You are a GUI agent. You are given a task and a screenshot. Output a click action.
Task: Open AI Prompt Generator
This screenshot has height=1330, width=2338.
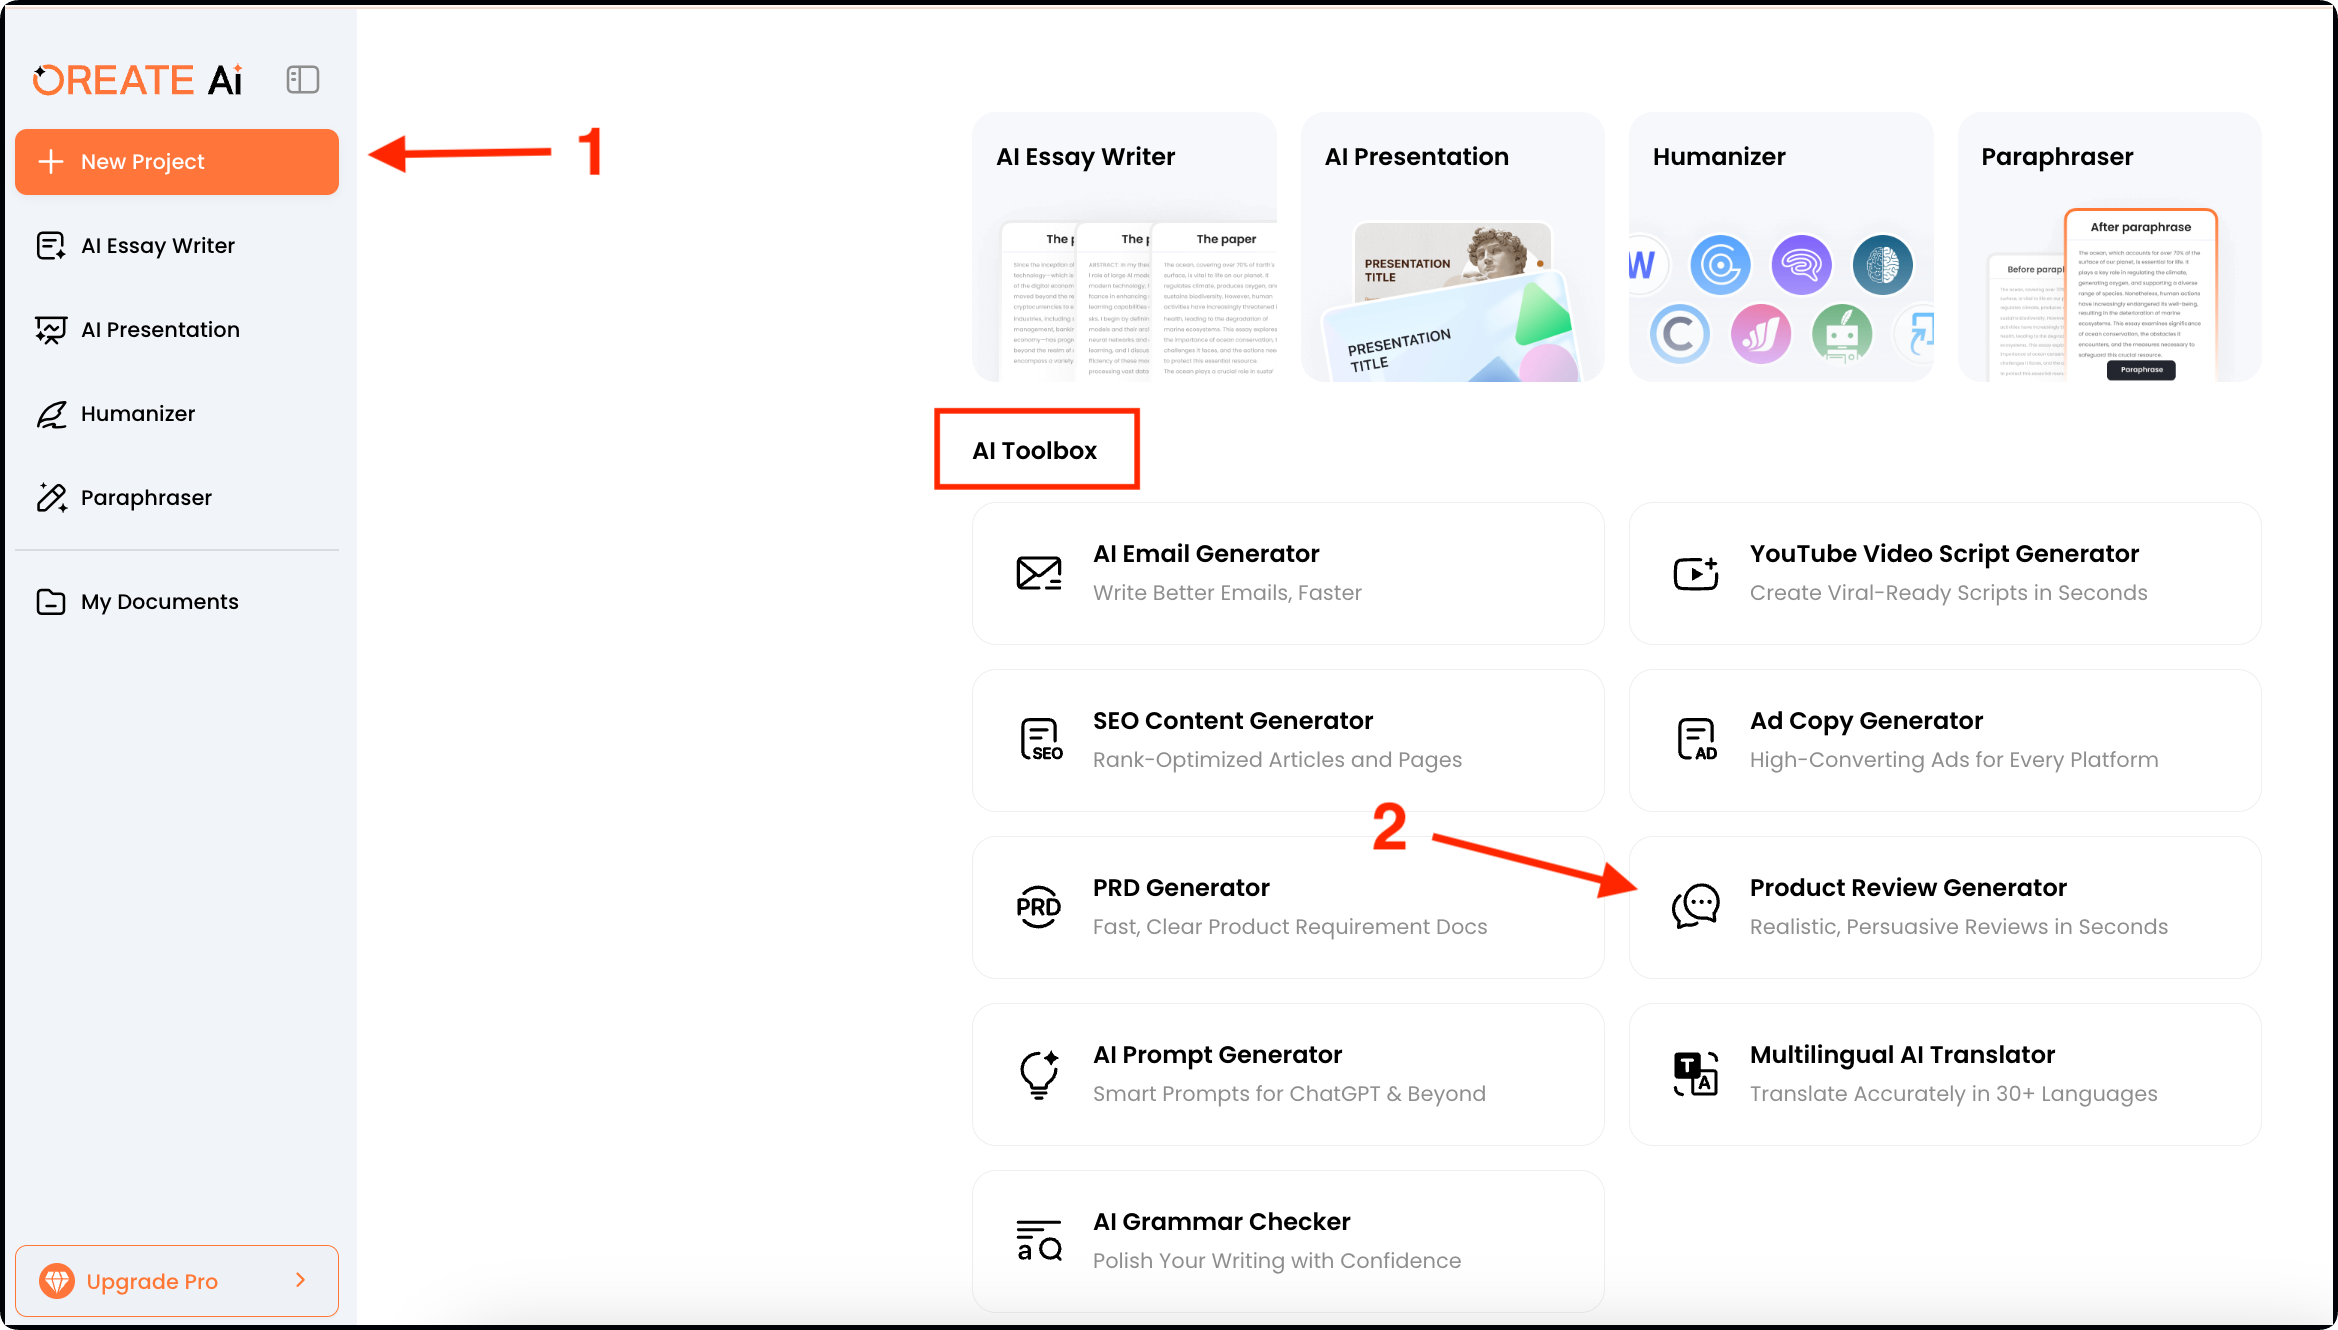pos(1288,1075)
